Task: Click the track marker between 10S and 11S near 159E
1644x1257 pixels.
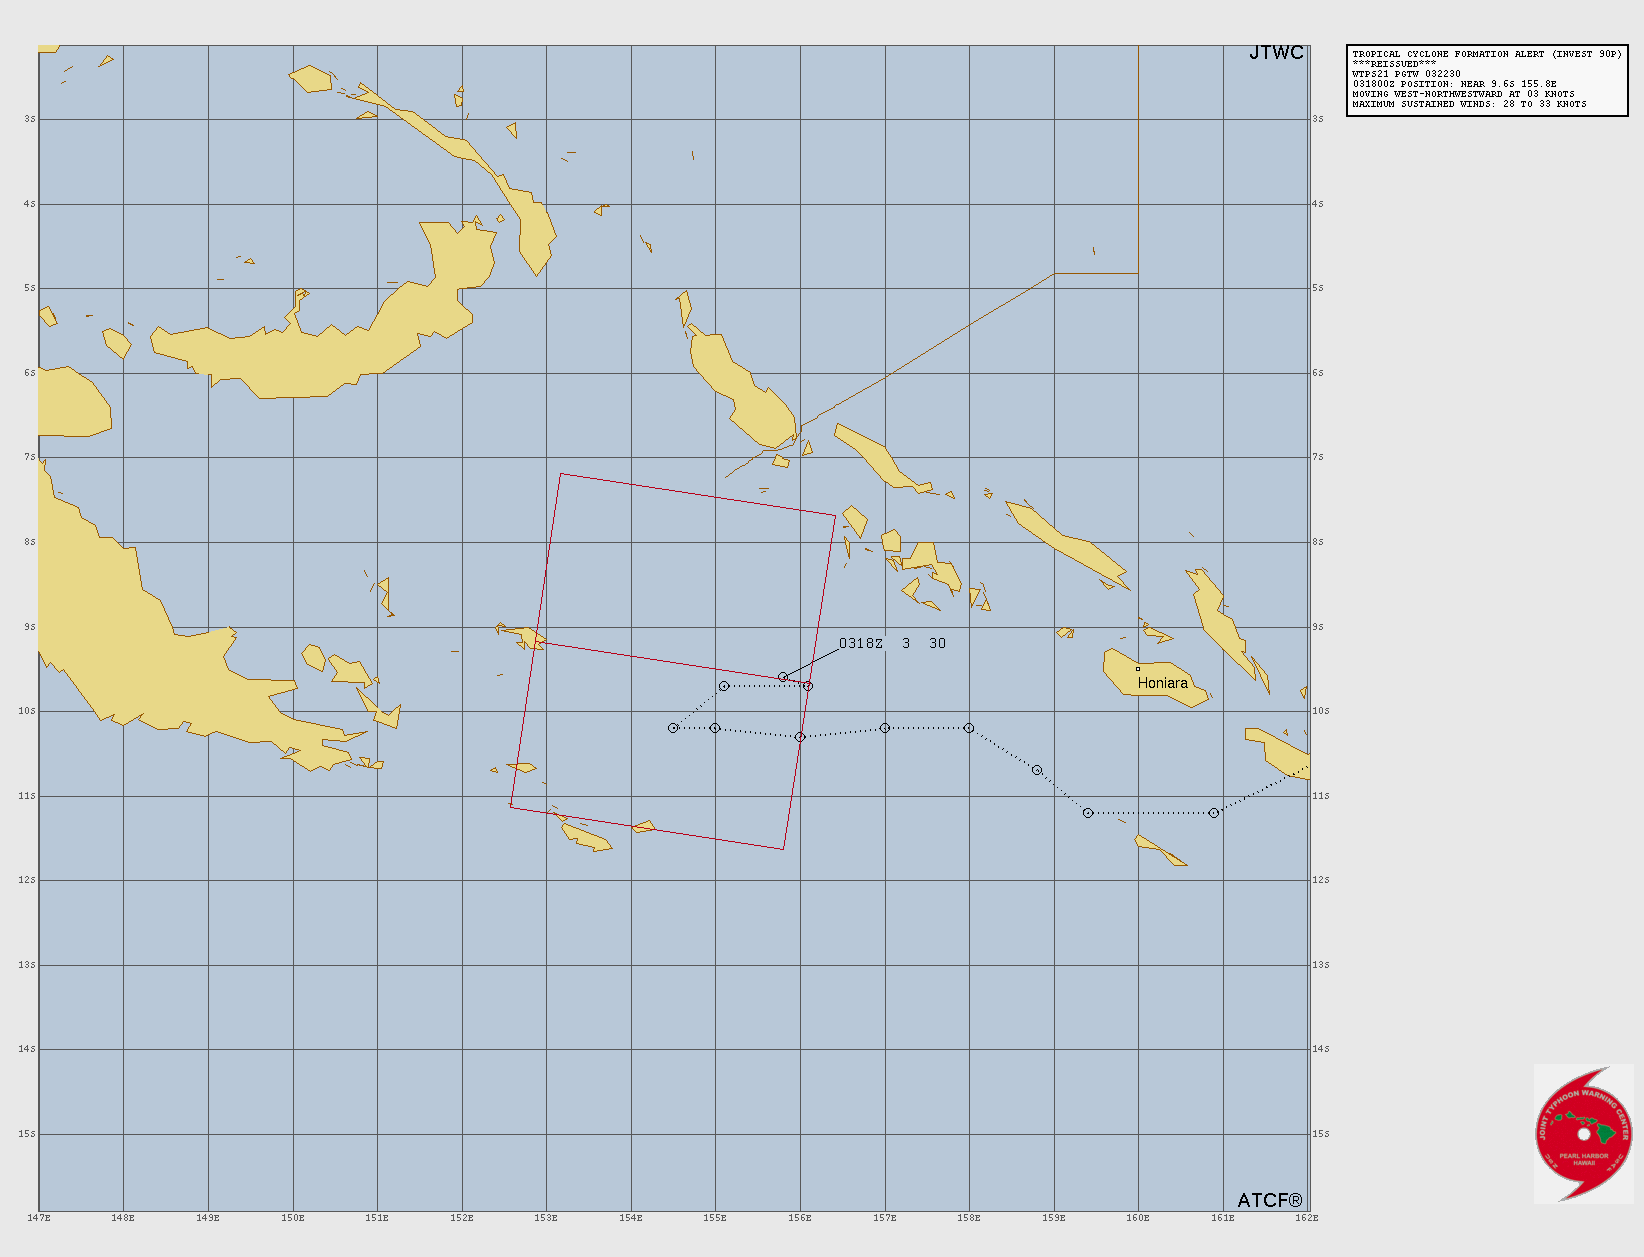Action: tap(1037, 770)
